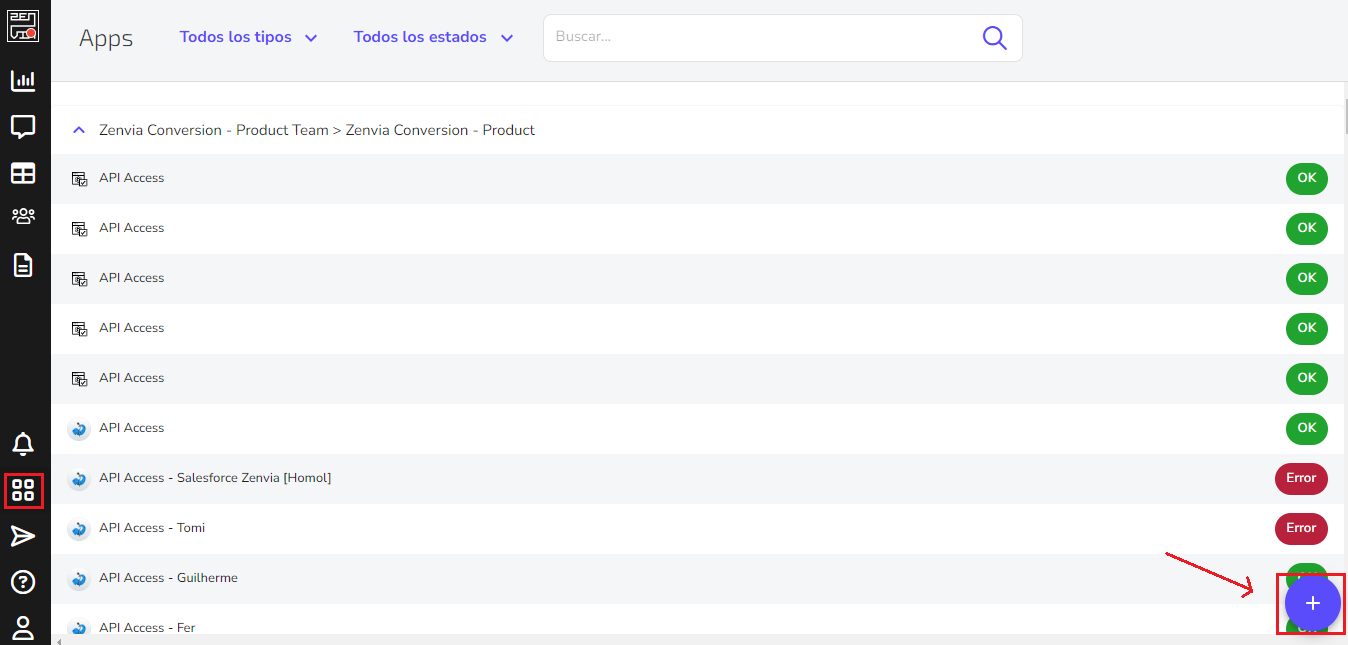Image resolution: width=1348 pixels, height=645 pixels.
Task: Click Error badge of API Access - Tomi
Action: pyautogui.click(x=1301, y=528)
